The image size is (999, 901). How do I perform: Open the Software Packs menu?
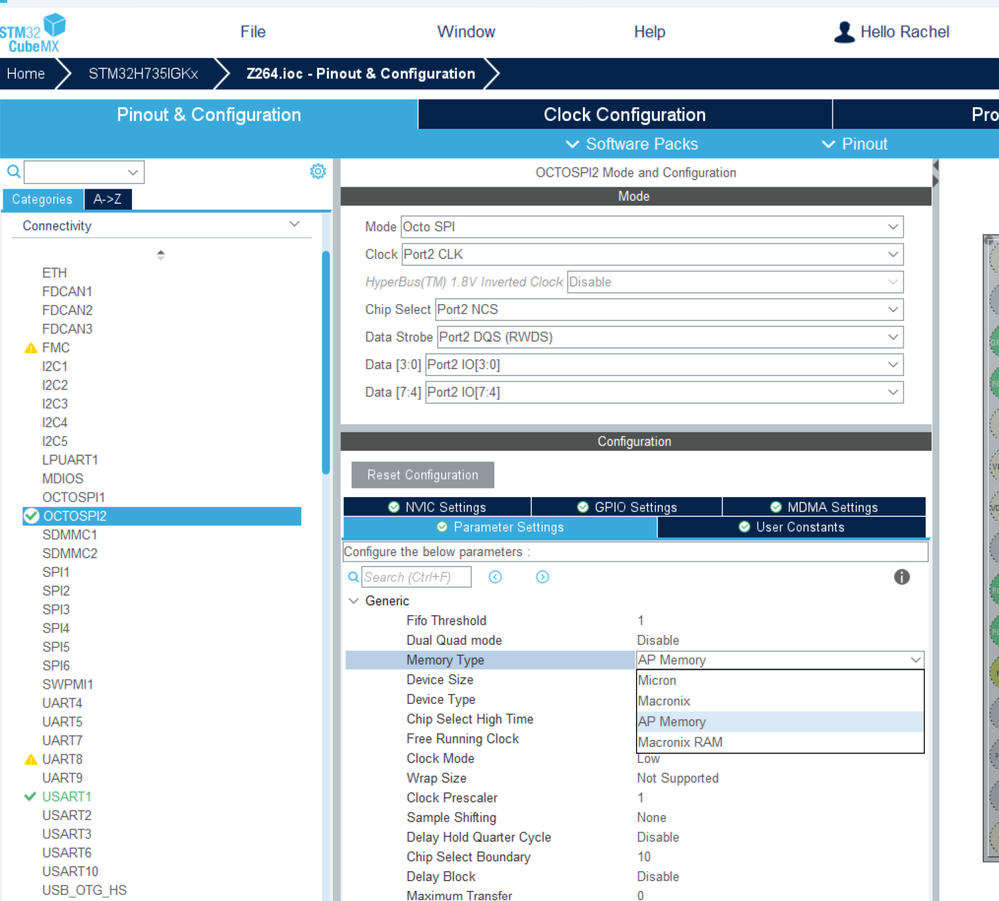[x=632, y=144]
